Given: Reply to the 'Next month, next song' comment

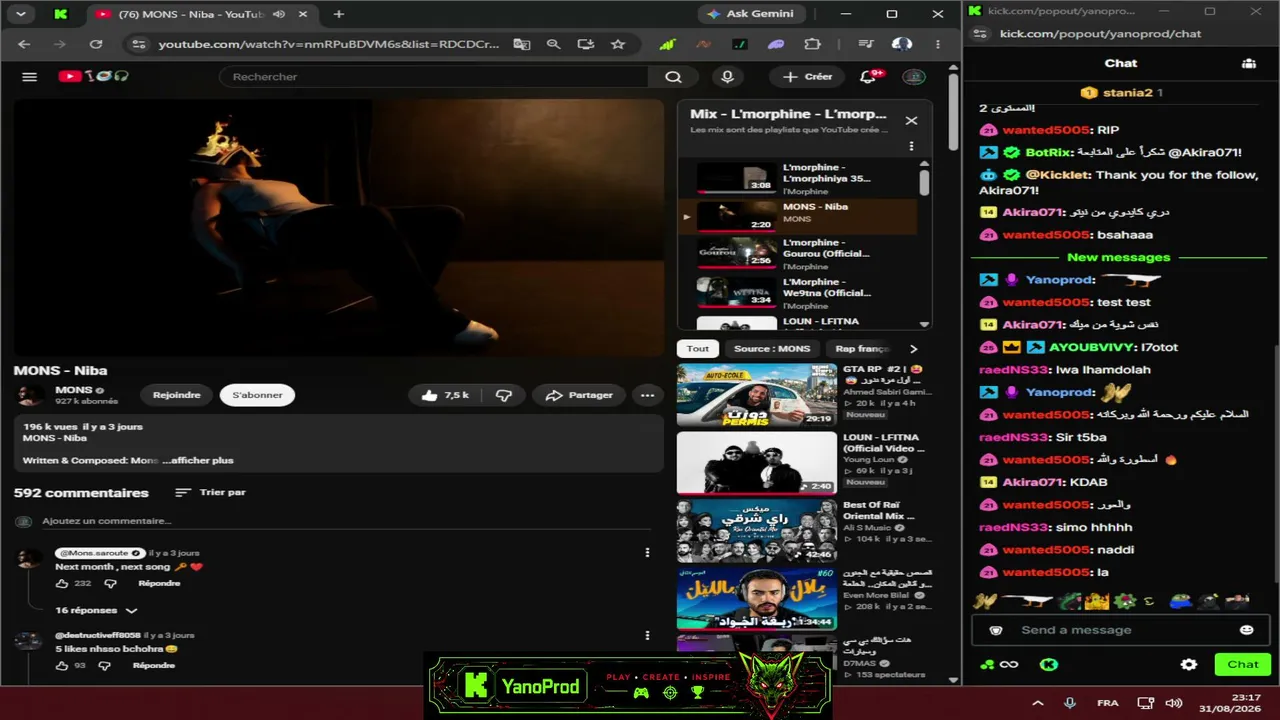Looking at the screenshot, I should 159,583.
